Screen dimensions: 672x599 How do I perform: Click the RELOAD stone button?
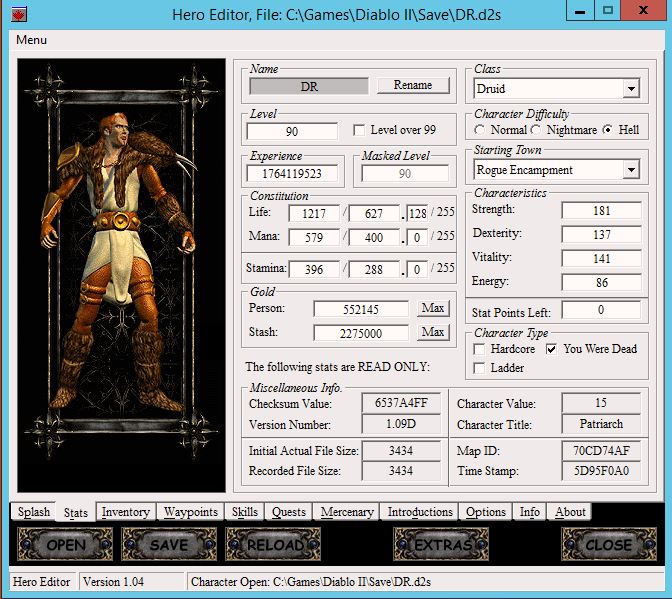(273, 544)
